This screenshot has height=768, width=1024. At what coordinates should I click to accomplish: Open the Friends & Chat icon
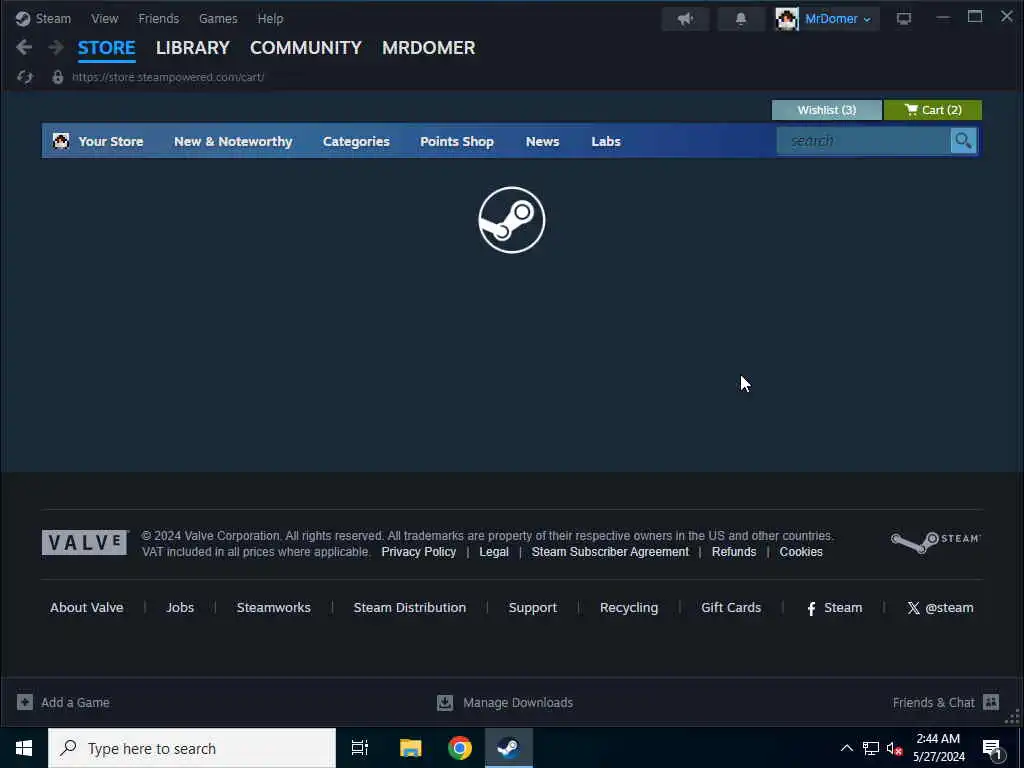[991, 702]
